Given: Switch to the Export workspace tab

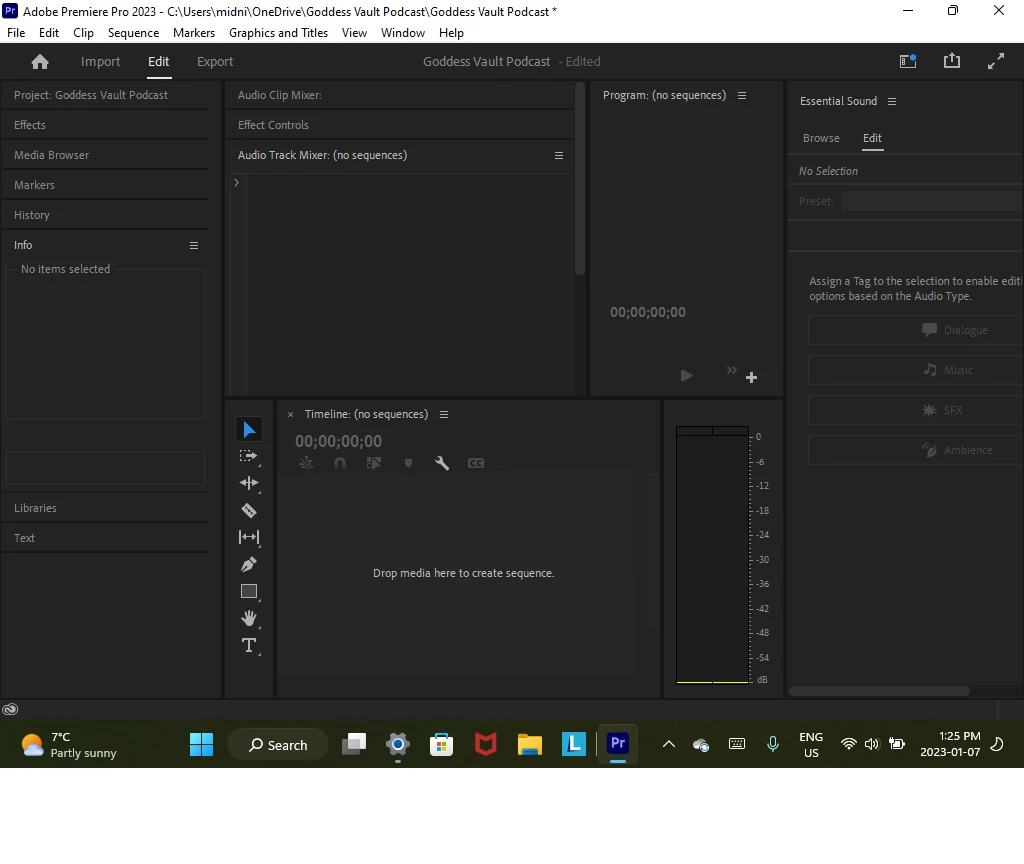Looking at the screenshot, I should tap(215, 61).
